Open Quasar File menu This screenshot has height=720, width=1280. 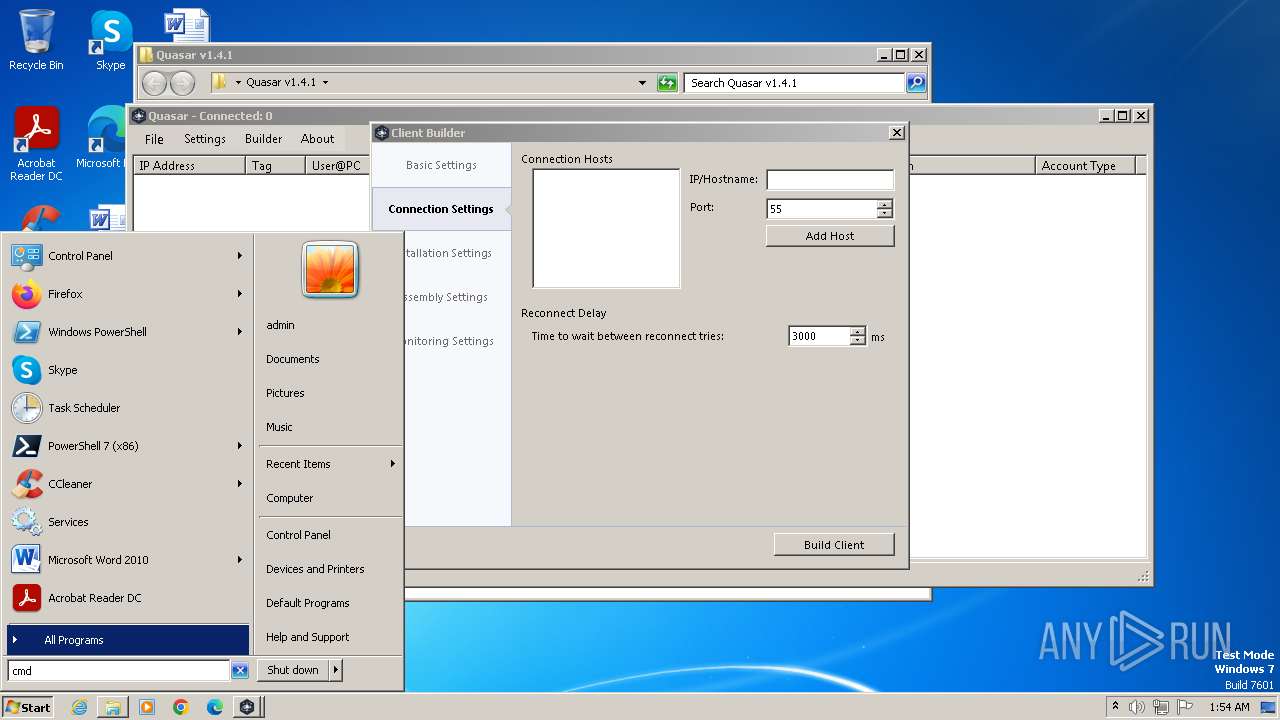[154, 139]
